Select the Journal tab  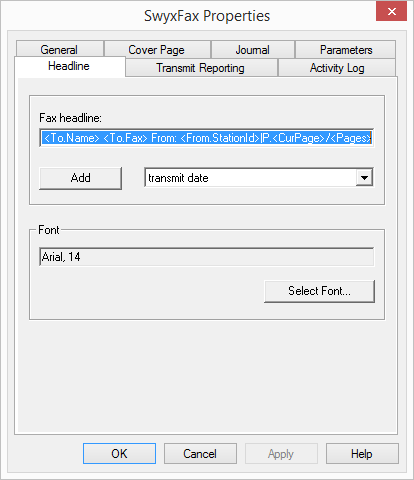[253, 49]
